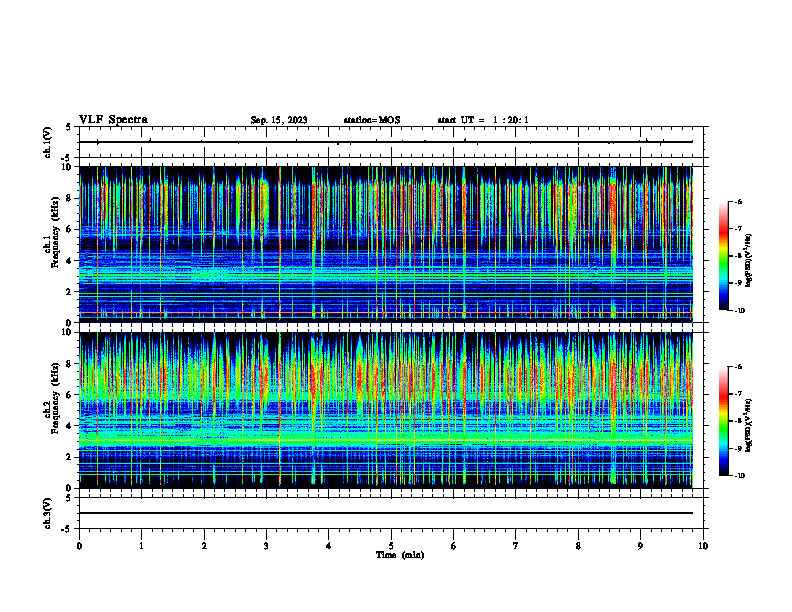Click the ch.1 'Frequency (kHz)' axis label
The height and width of the screenshot is (612, 792).
coord(56,232)
